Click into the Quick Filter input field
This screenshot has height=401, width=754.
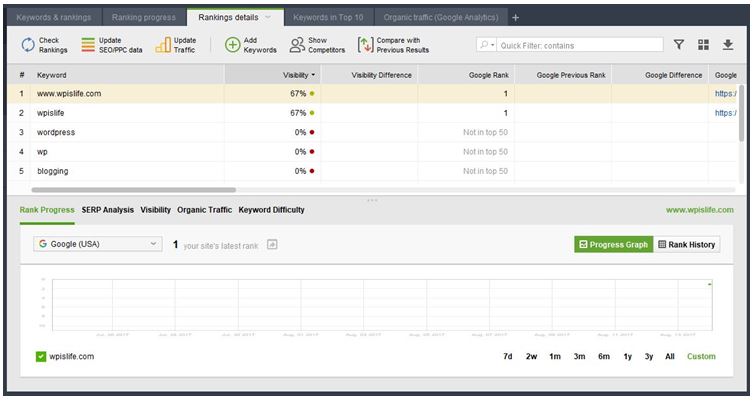[579, 45]
